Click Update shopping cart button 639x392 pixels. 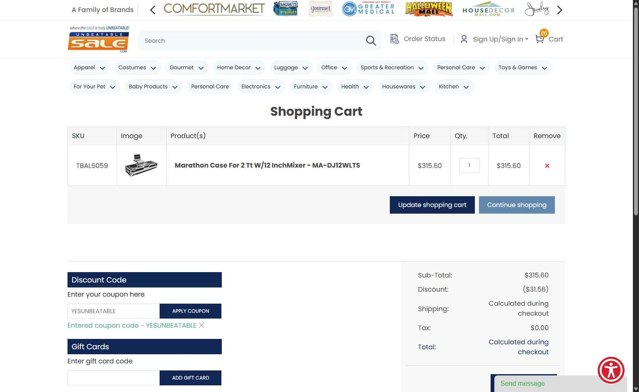432,205
